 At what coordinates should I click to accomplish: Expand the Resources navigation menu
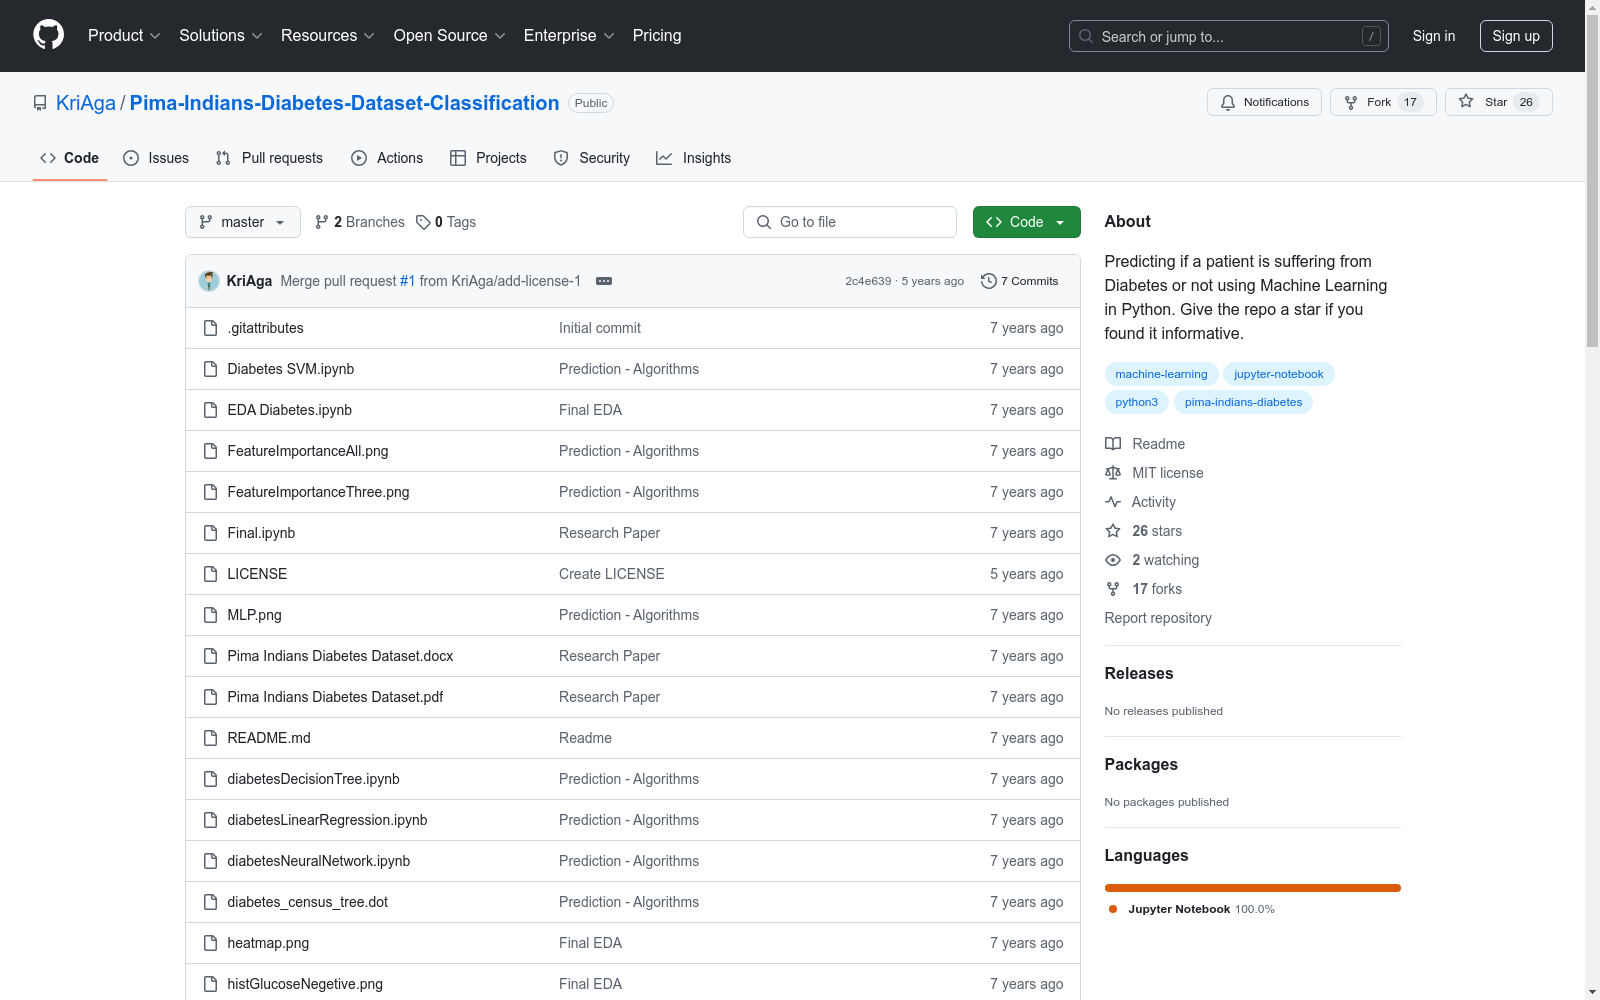tap(328, 35)
